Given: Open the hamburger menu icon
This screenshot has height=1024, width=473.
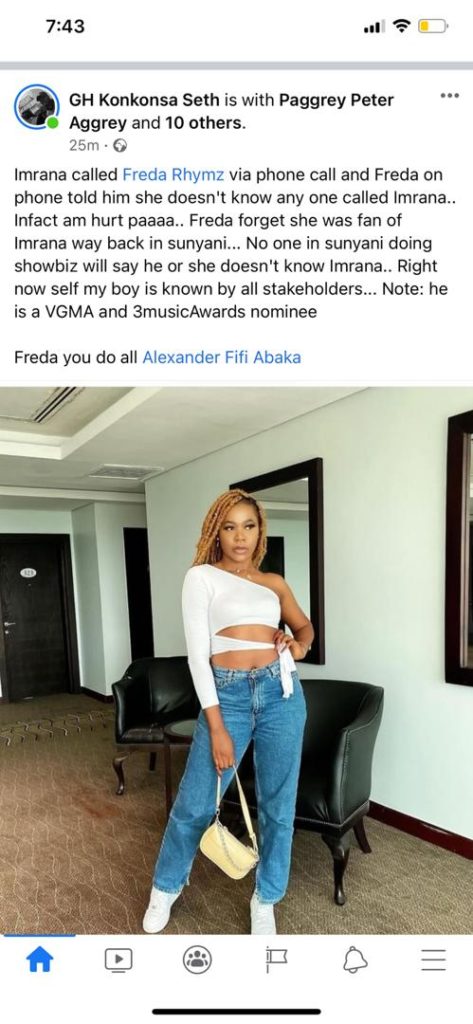Looking at the screenshot, I should [x=433, y=959].
